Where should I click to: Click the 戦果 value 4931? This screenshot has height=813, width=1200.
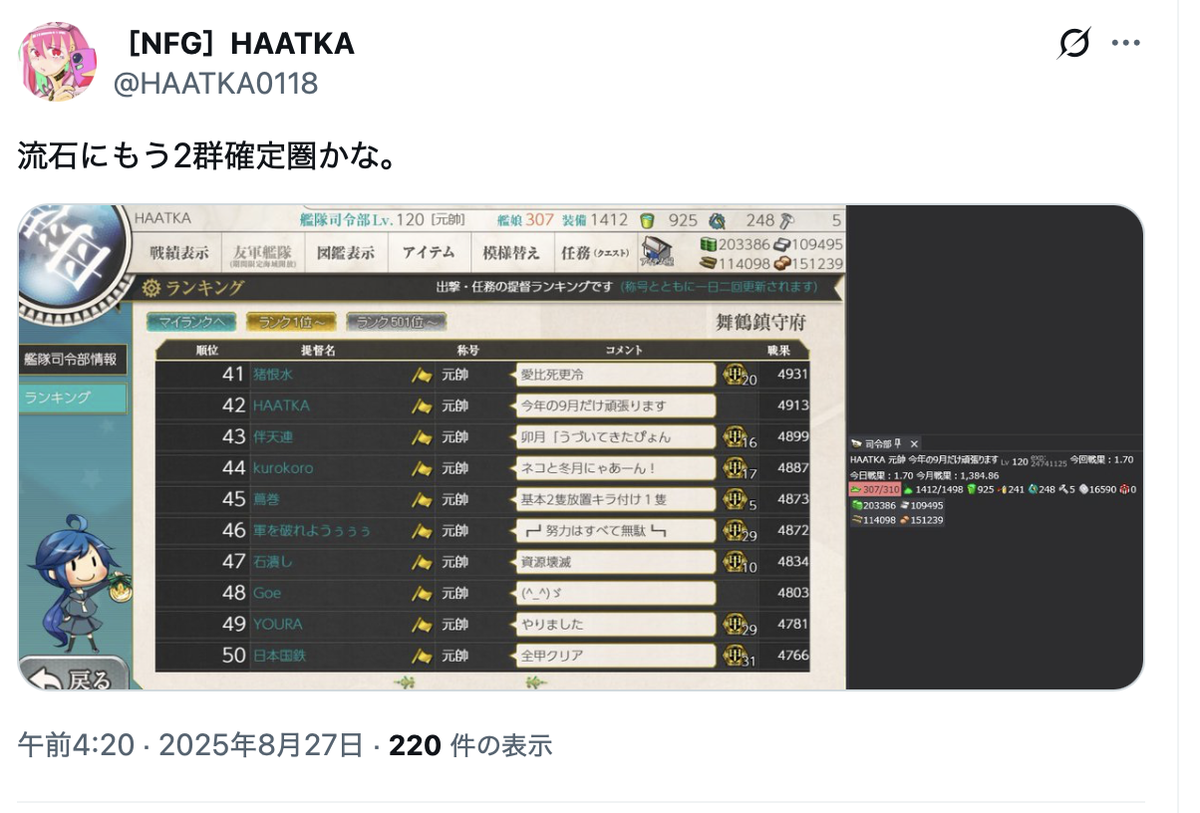[793, 375]
